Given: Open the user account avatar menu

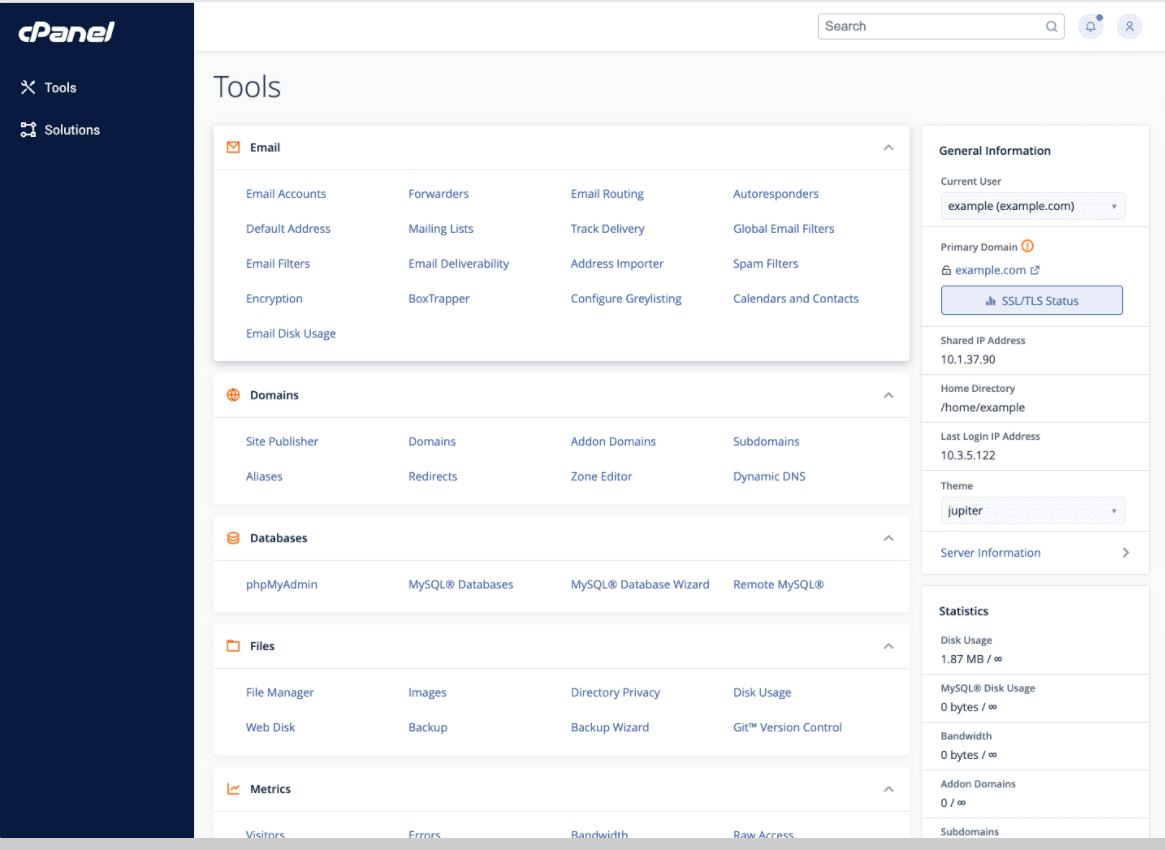Looking at the screenshot, I should pyautogui.click(x=1129, y=27).
